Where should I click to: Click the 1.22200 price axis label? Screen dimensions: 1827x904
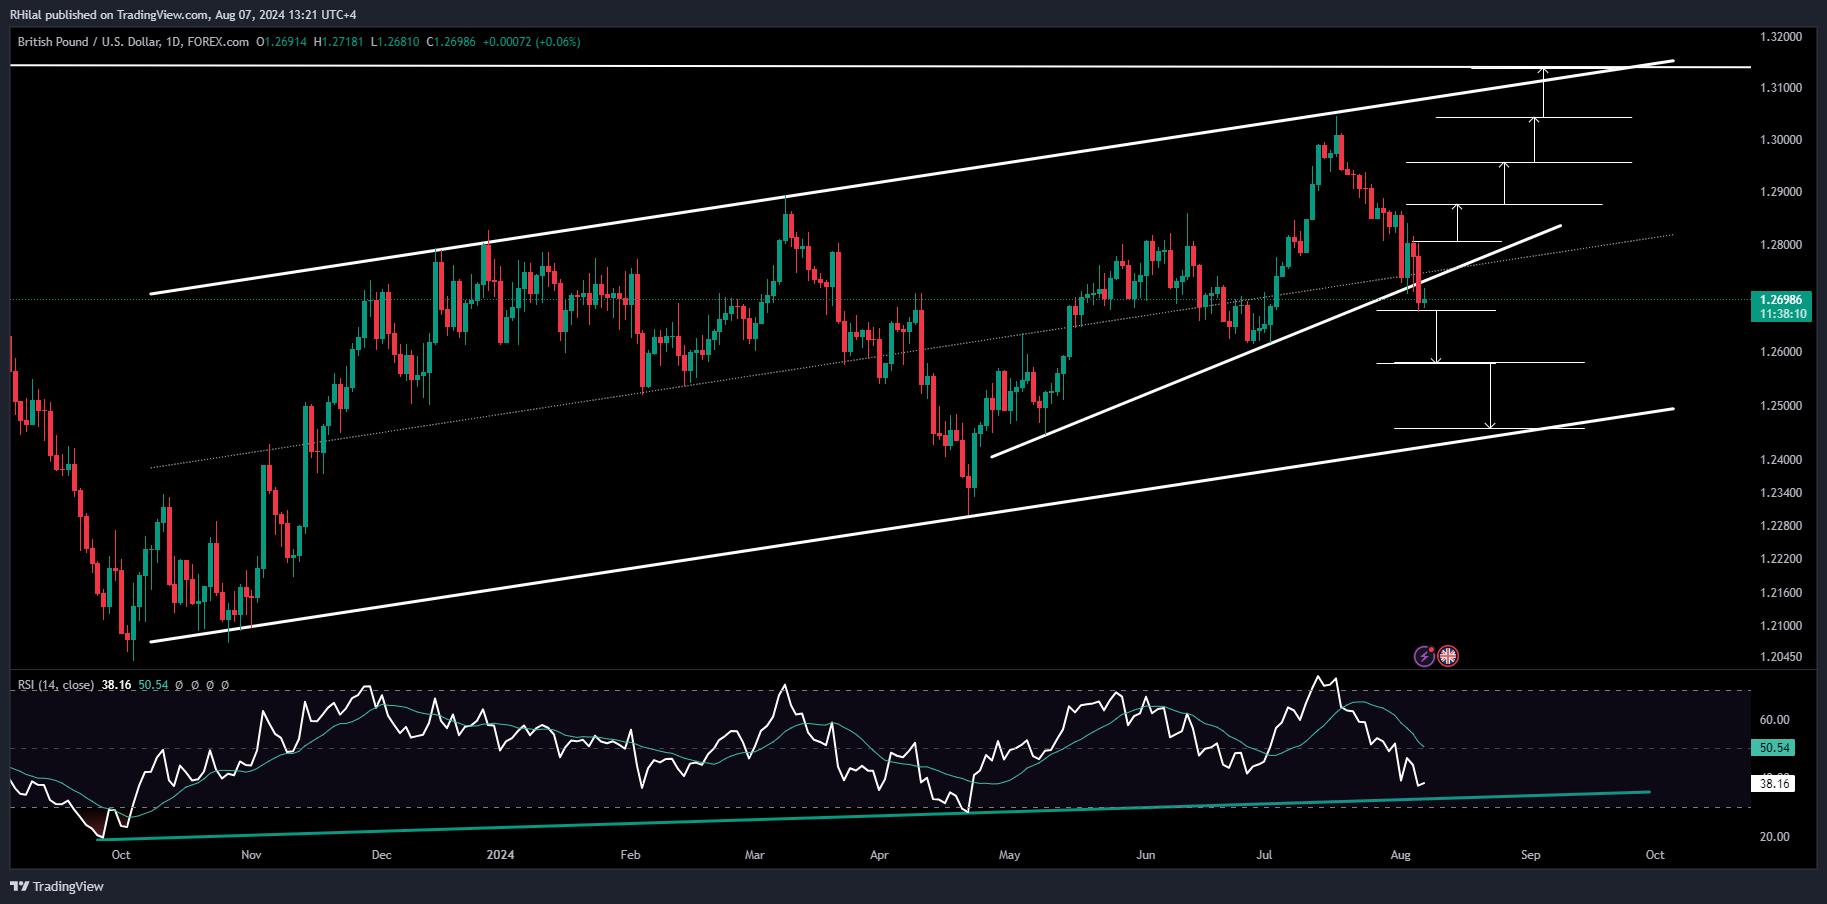tap(1781, 559)
